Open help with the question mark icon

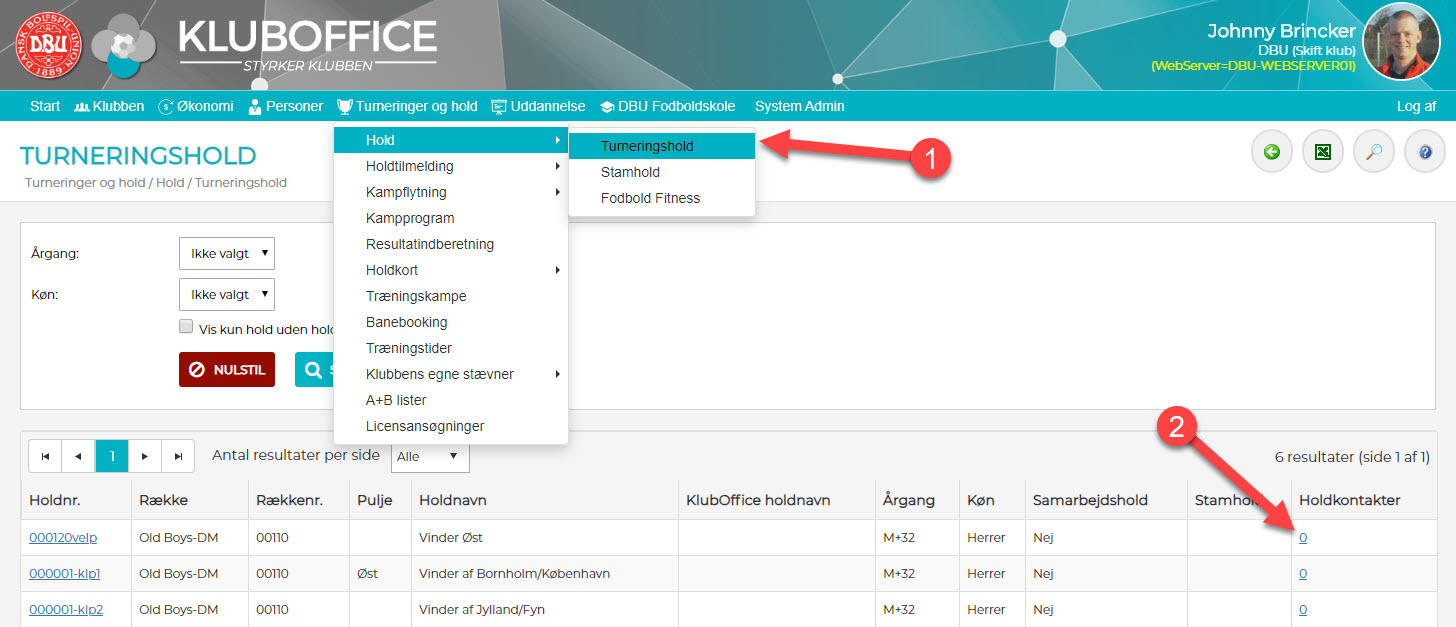tap(1425, 152)
